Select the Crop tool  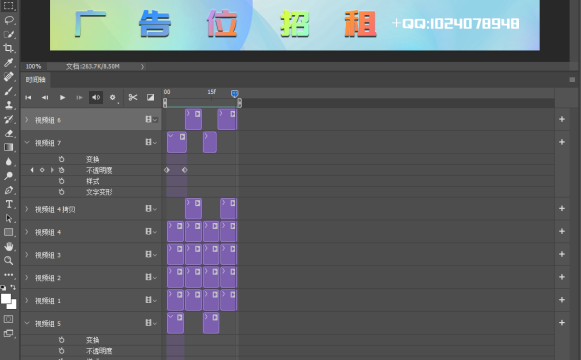point(9,48)
